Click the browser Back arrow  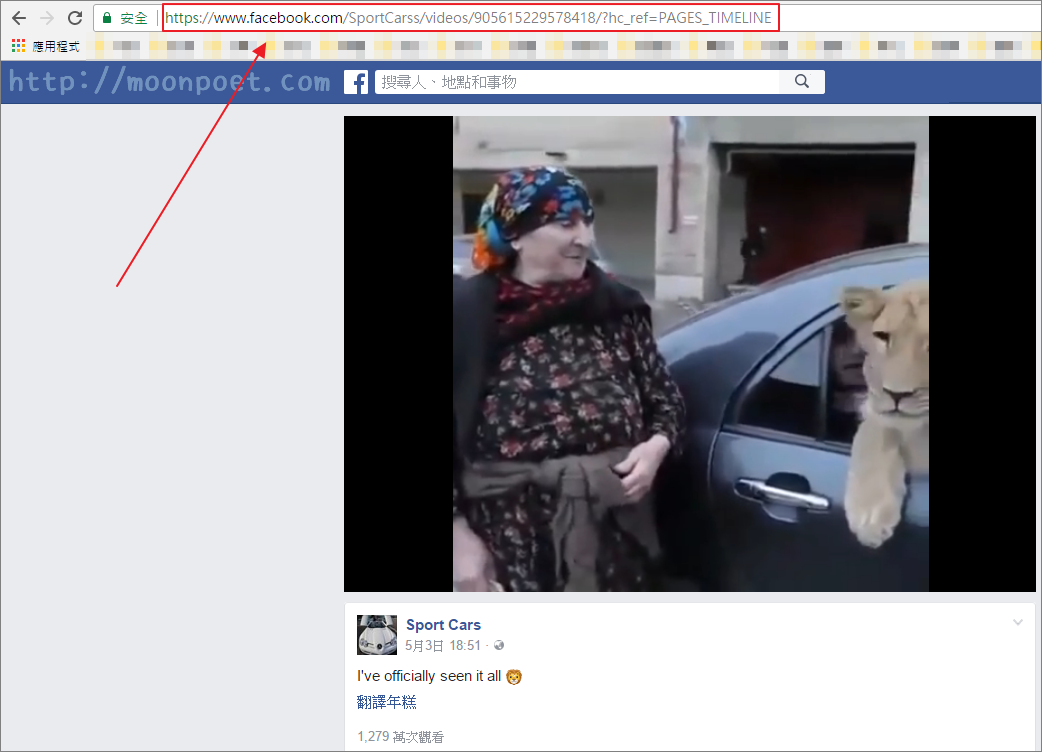(x=19, y=18)
